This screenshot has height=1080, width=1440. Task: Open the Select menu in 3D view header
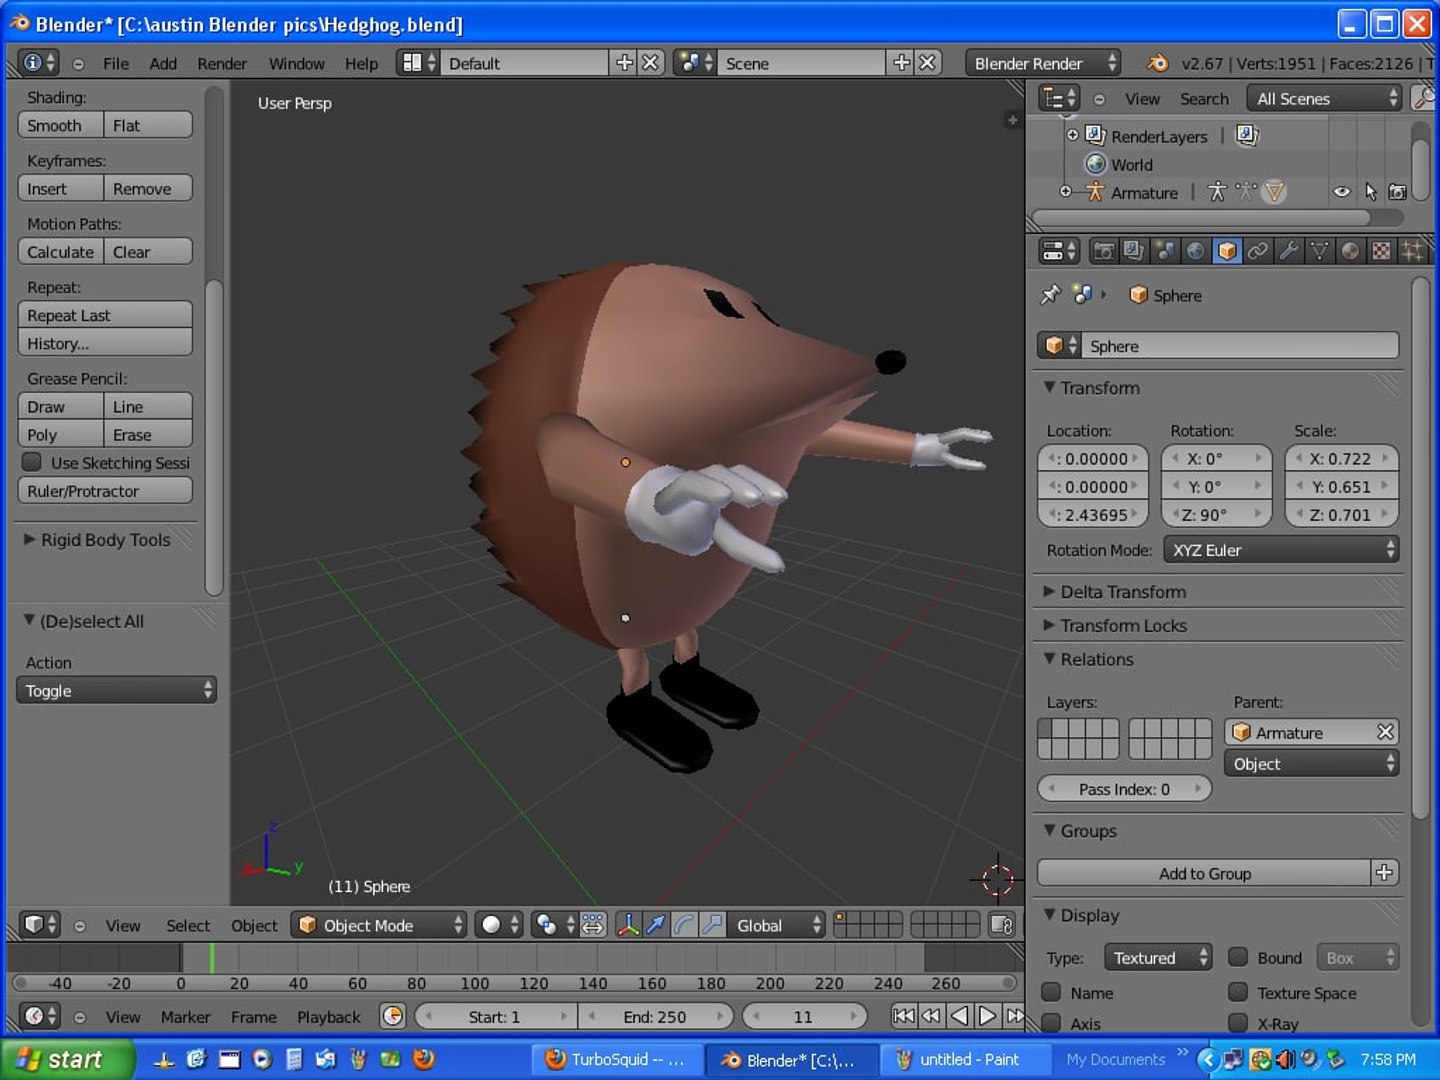click(188, 925)
